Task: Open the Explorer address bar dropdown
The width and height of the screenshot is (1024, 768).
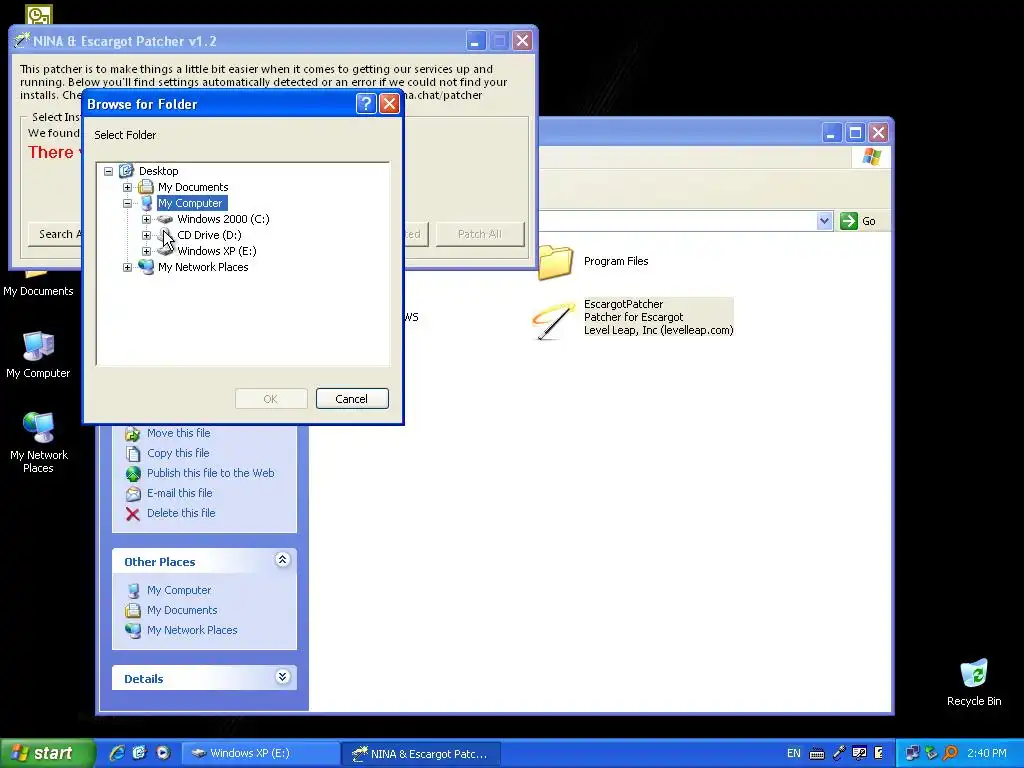Action: pos(824,221)
